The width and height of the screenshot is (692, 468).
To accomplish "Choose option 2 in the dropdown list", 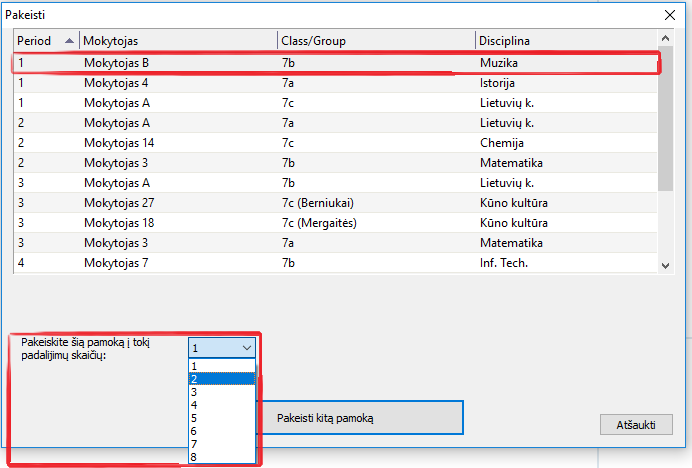I will coord(222,379).
